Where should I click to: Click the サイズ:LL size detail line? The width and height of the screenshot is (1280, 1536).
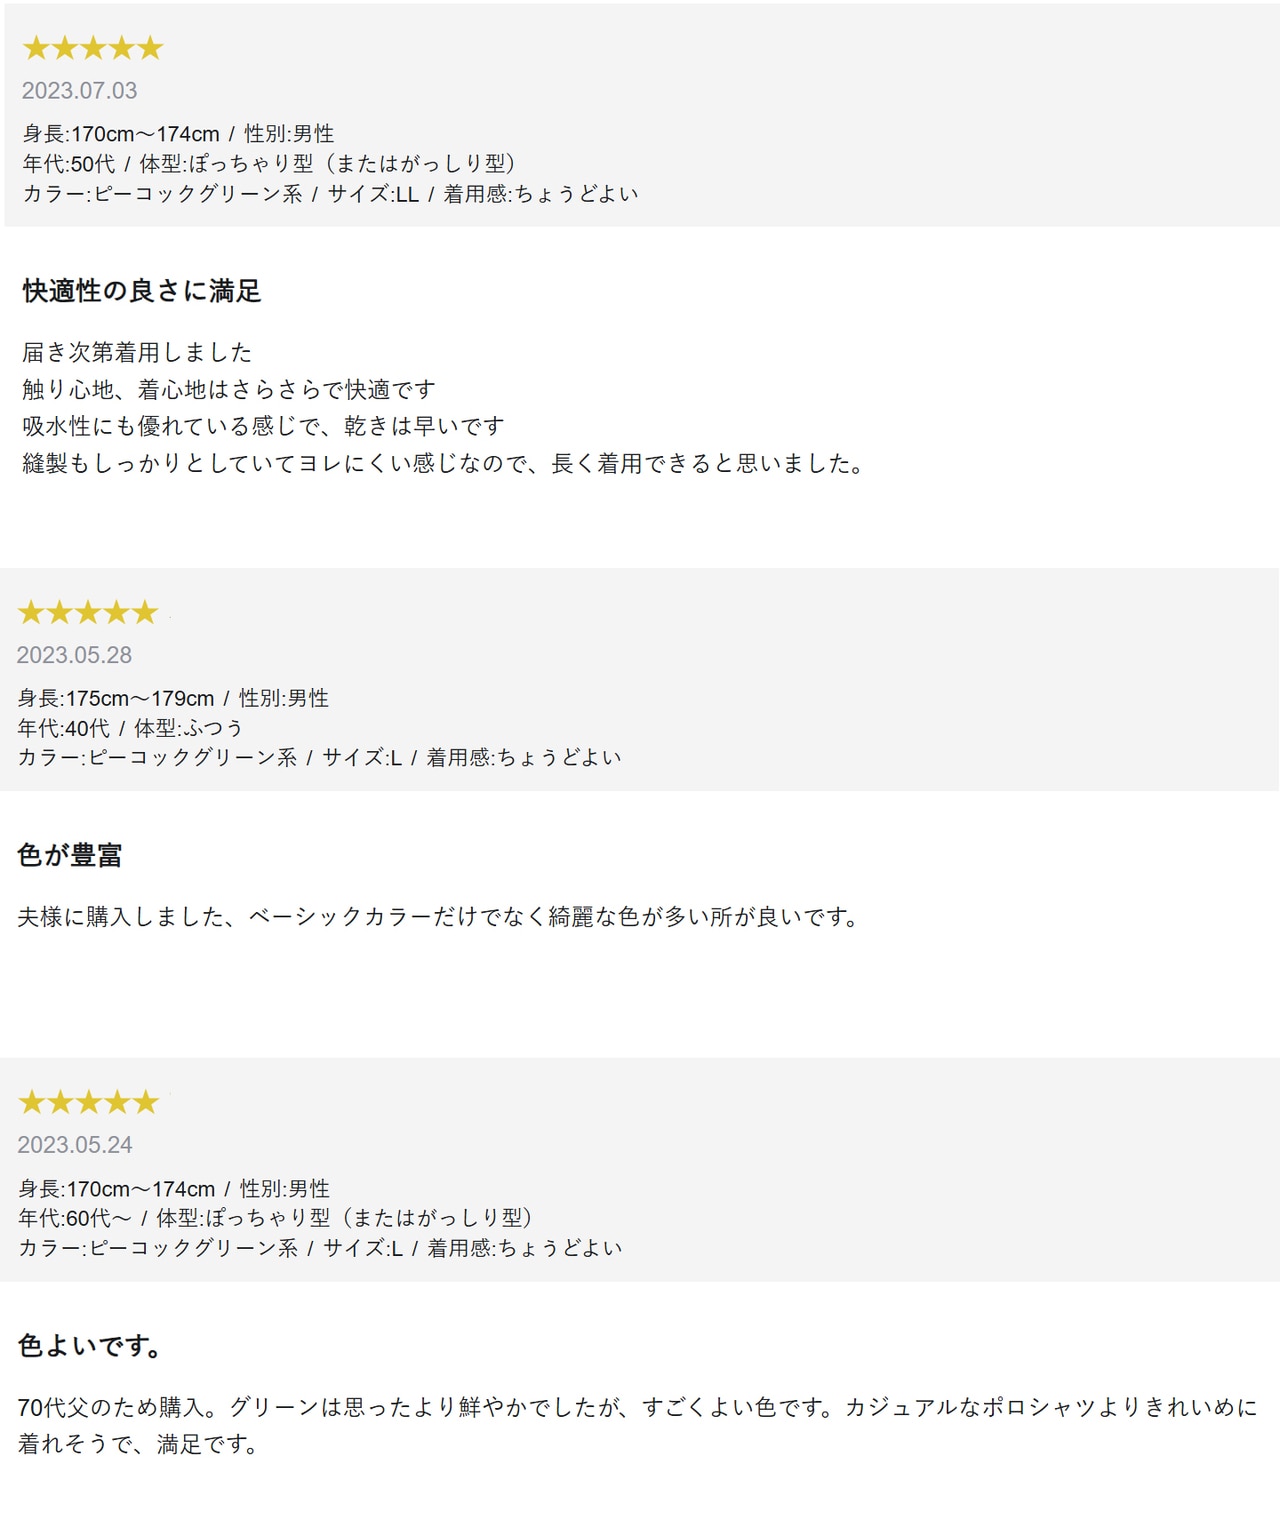tap(330, 194)
